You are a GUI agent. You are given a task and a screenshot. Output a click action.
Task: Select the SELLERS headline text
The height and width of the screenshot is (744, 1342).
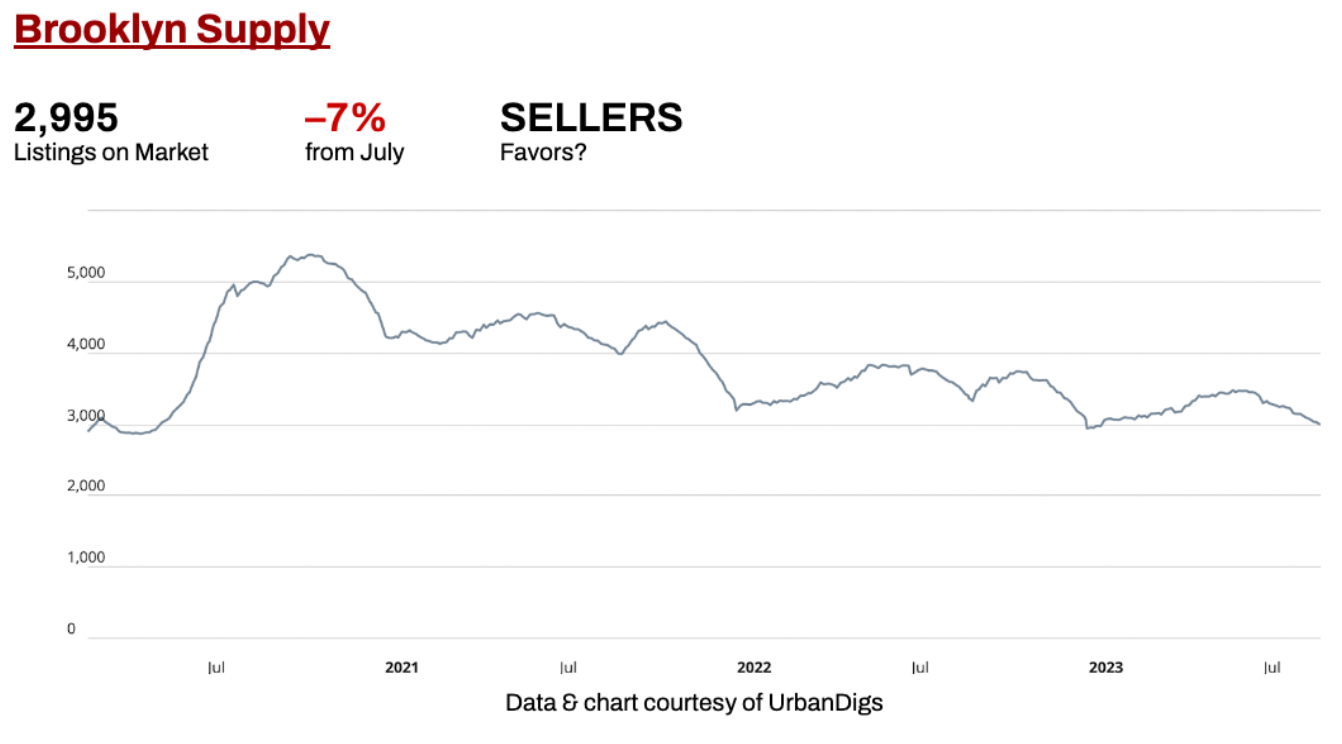click(x=591, y=118)
